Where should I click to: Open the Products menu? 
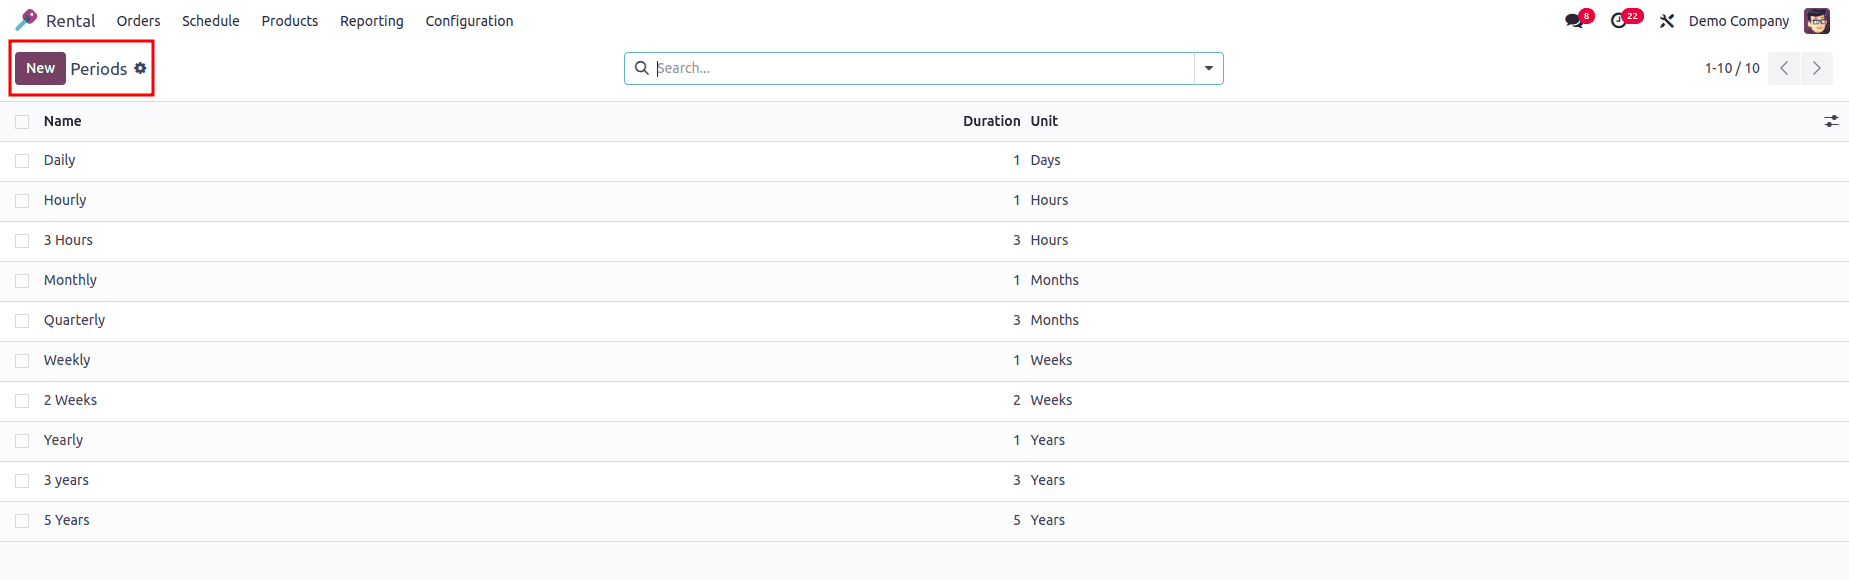(x=289, y=21)
